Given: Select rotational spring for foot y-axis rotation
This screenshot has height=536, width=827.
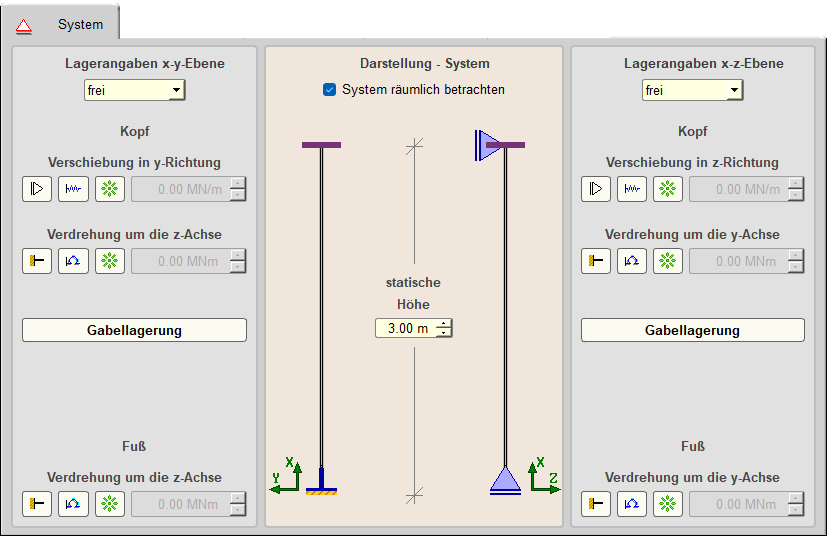Looking at the screenshot, I should point(631,504).
